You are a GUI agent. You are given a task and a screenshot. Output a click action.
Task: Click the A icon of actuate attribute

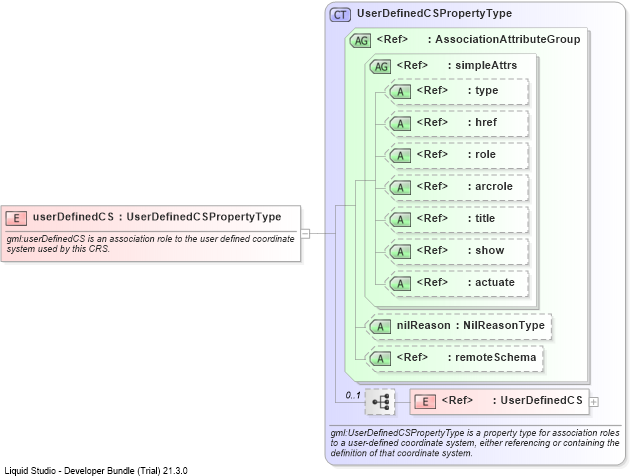pos(400,284)
